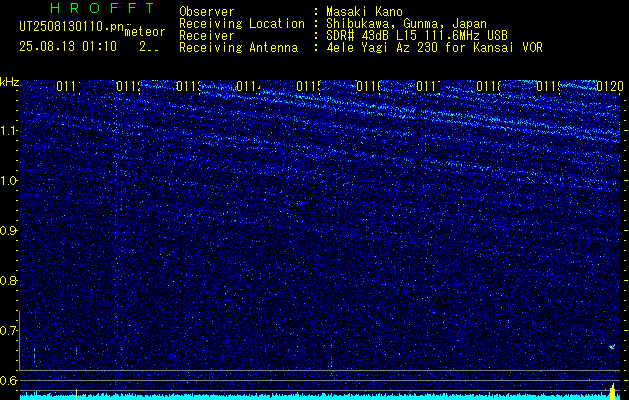Click the 0117 time marker

(429, 86)
